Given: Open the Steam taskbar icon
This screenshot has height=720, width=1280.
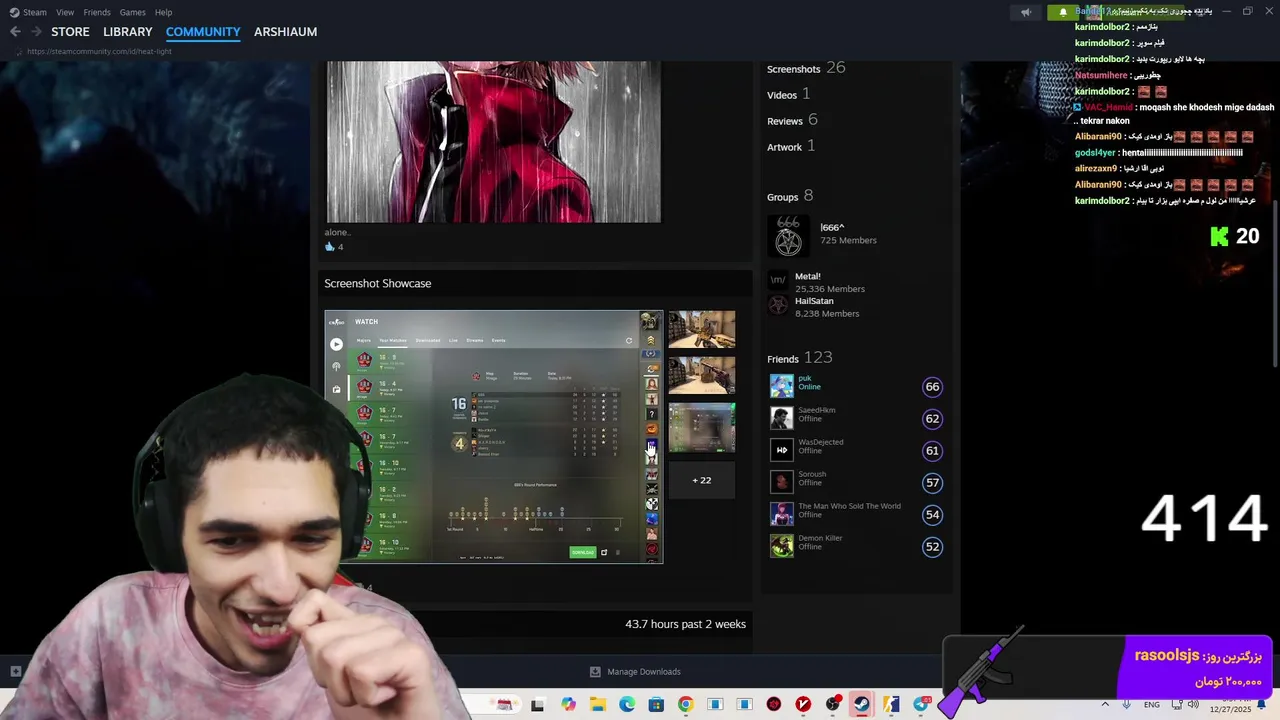Looking at the screenshot, I should pos(861,705).
